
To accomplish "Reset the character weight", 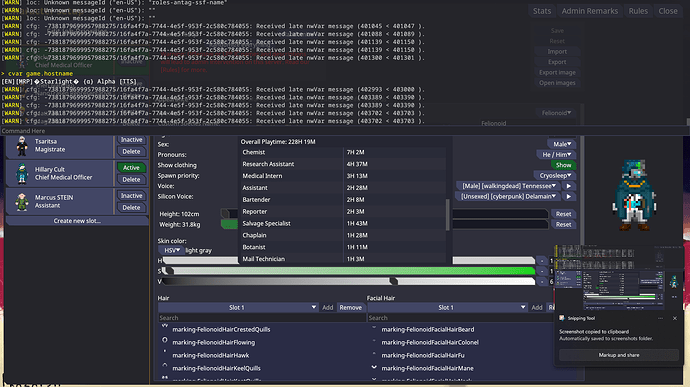I will (x=563, y=225).
